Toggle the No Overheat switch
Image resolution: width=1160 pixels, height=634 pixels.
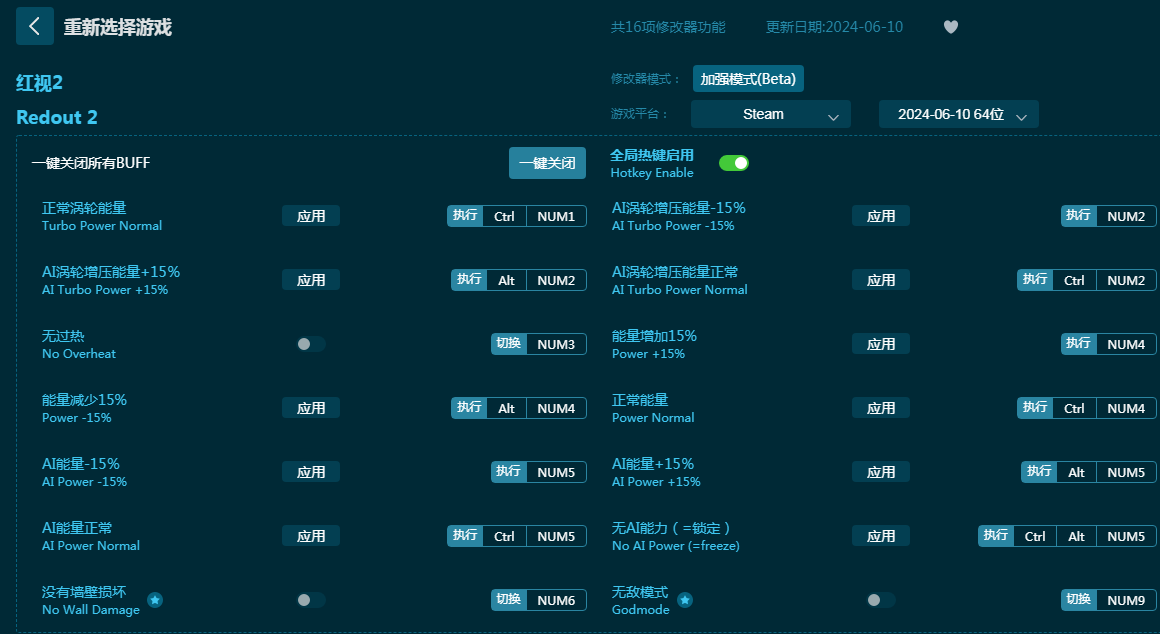pyautogui.click(x=311, y=344)
